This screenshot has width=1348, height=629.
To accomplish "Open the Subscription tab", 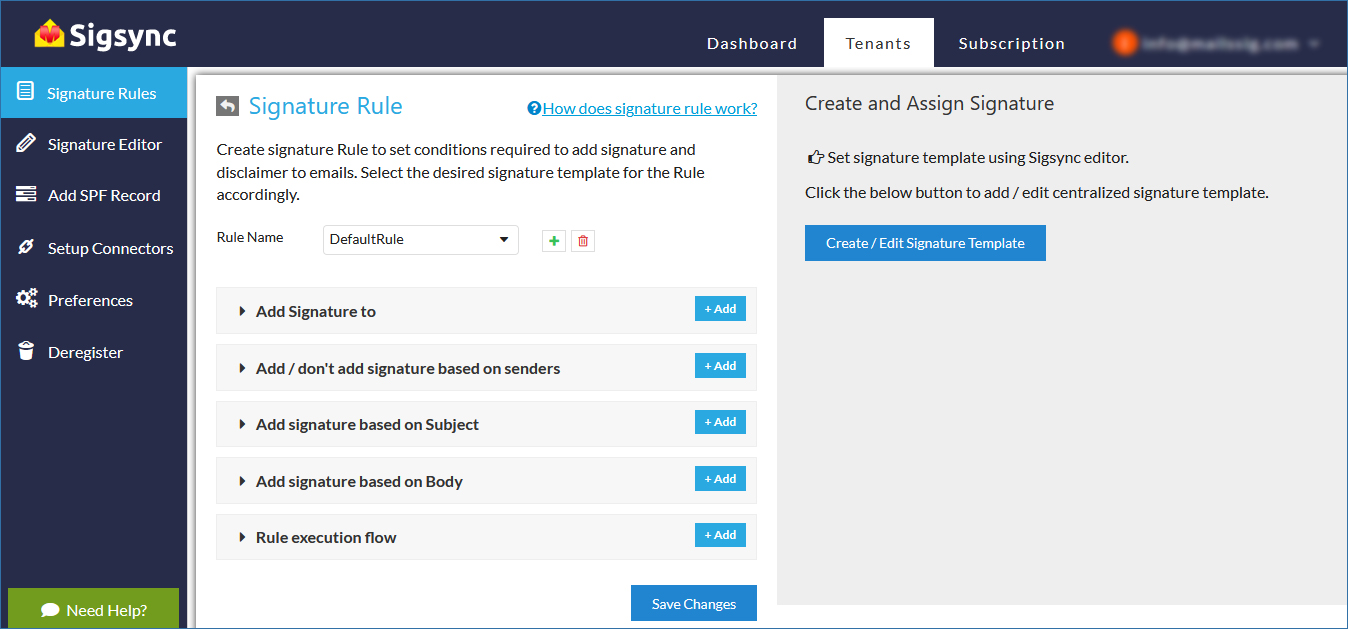I will [1011, 43].
